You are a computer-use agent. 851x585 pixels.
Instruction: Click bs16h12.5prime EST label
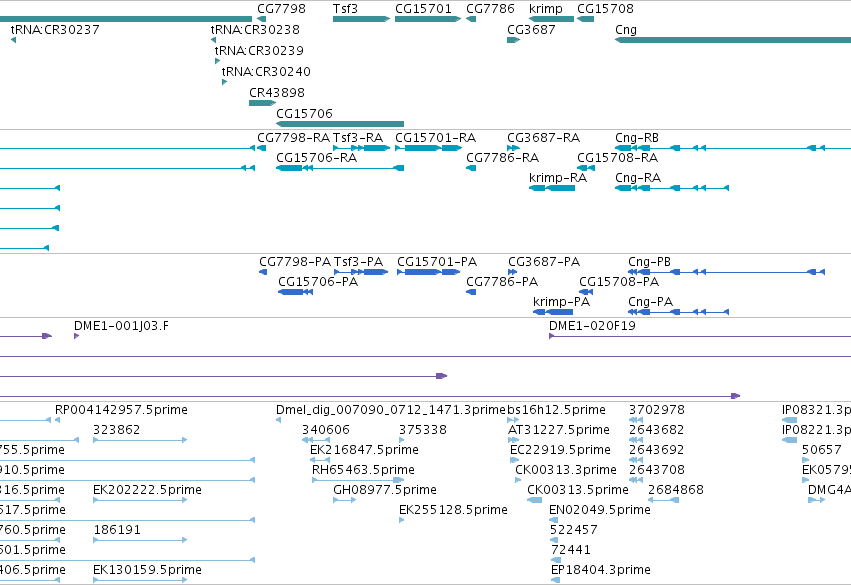556,410
